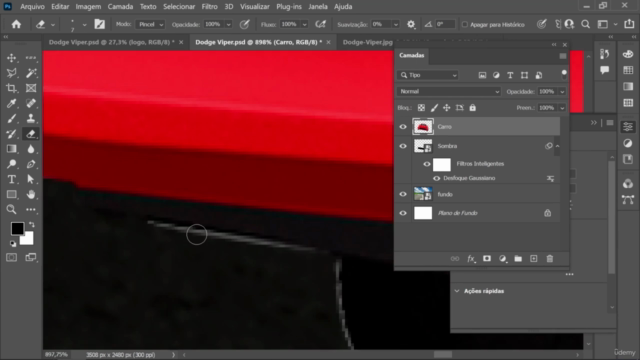Switch to Dodge Viper.psd logo tab
The width and height of the screenshot is (640, 360).
pos(111,42)
